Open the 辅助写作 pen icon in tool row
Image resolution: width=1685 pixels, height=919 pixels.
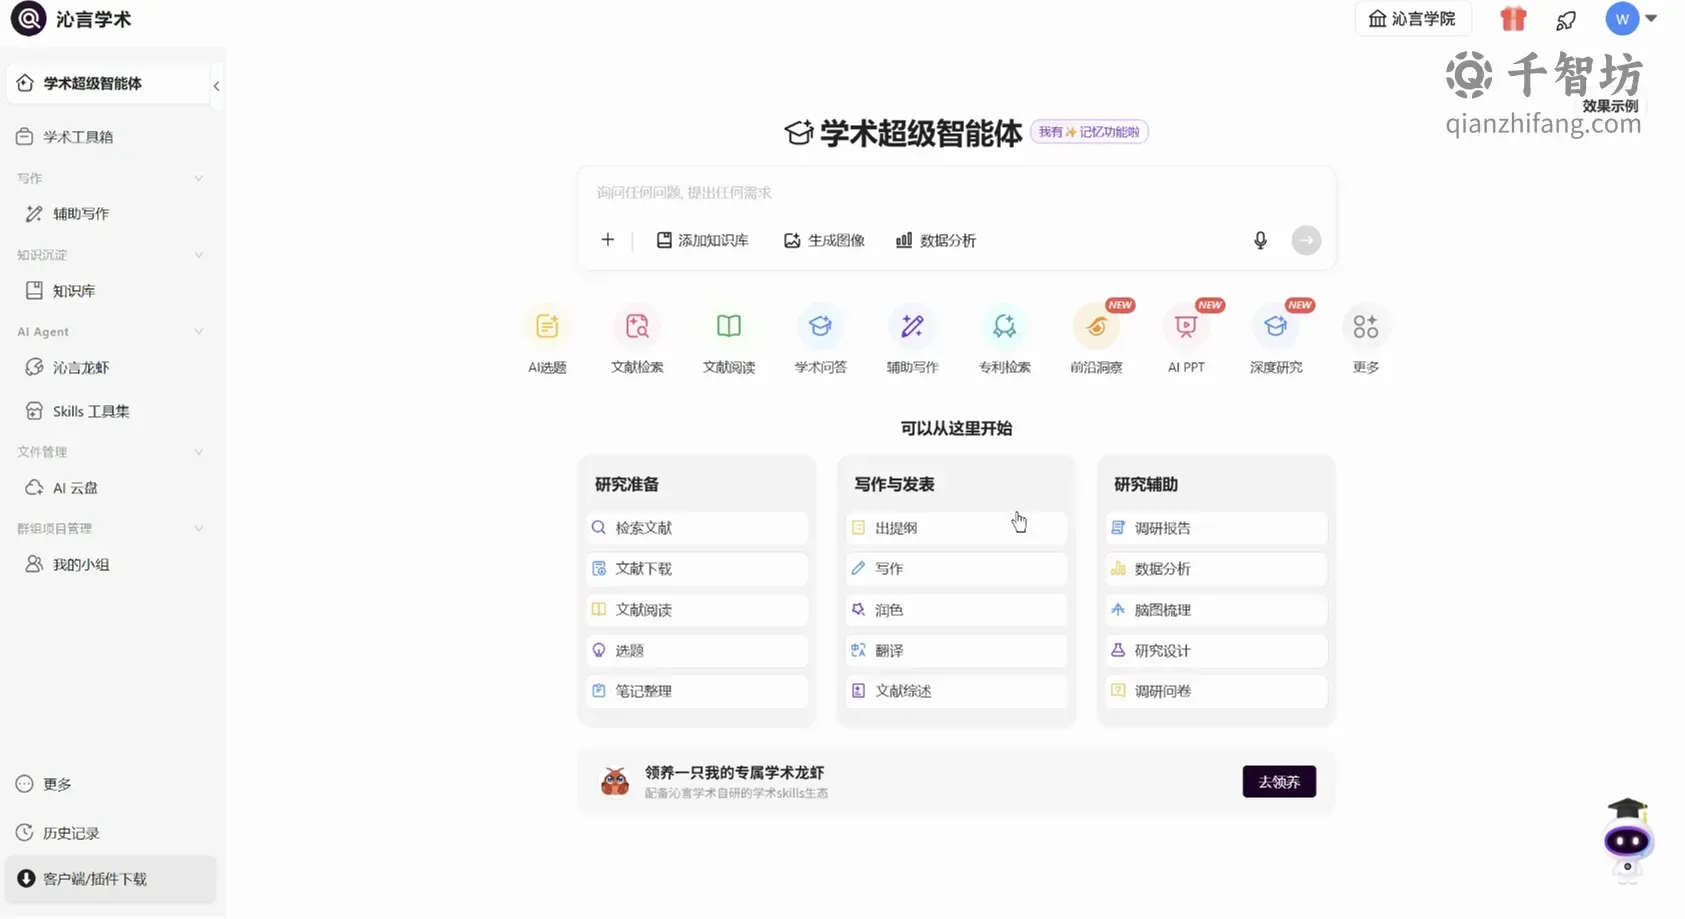click(912, 327)
